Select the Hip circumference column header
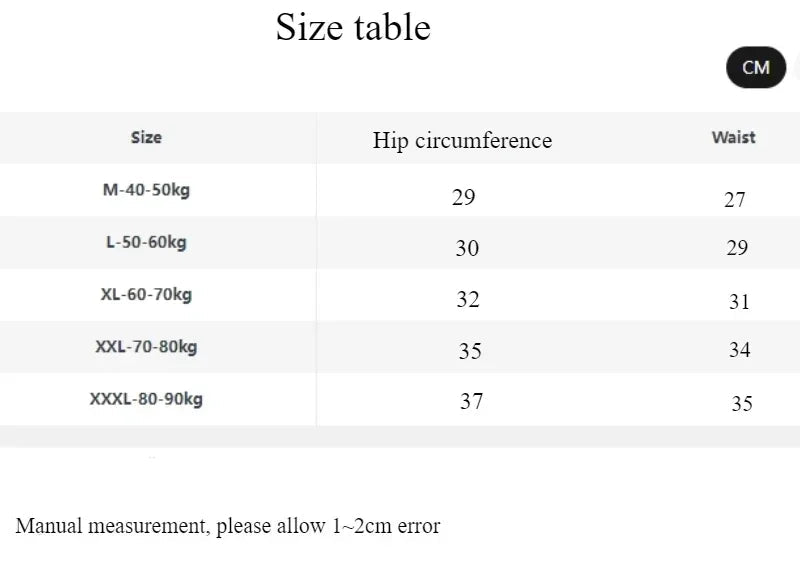 (x=462, y=140)
